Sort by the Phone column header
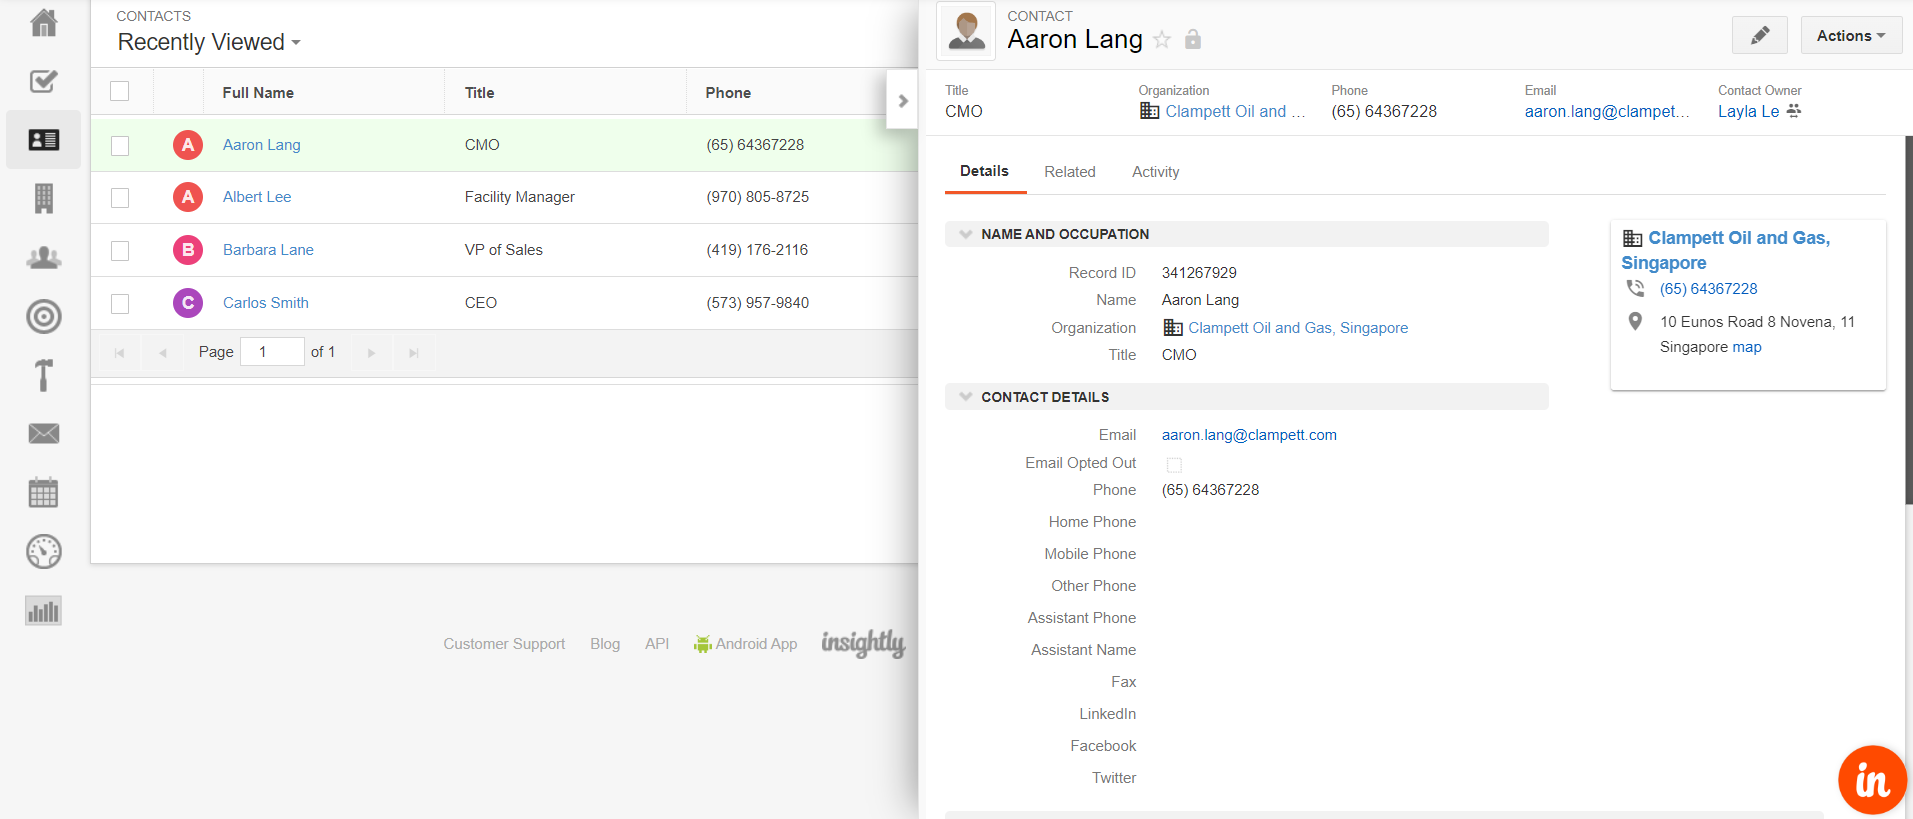1913x819 pixels. (x=728, y=92)
